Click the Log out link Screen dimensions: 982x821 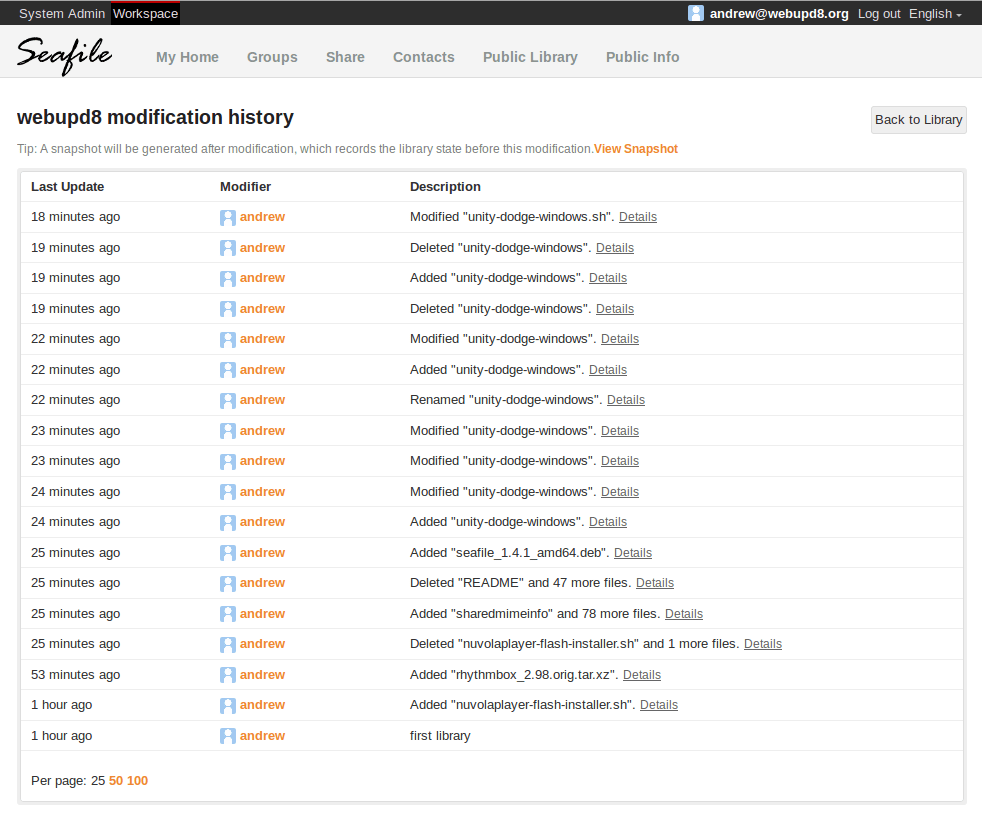pos(879,14)
